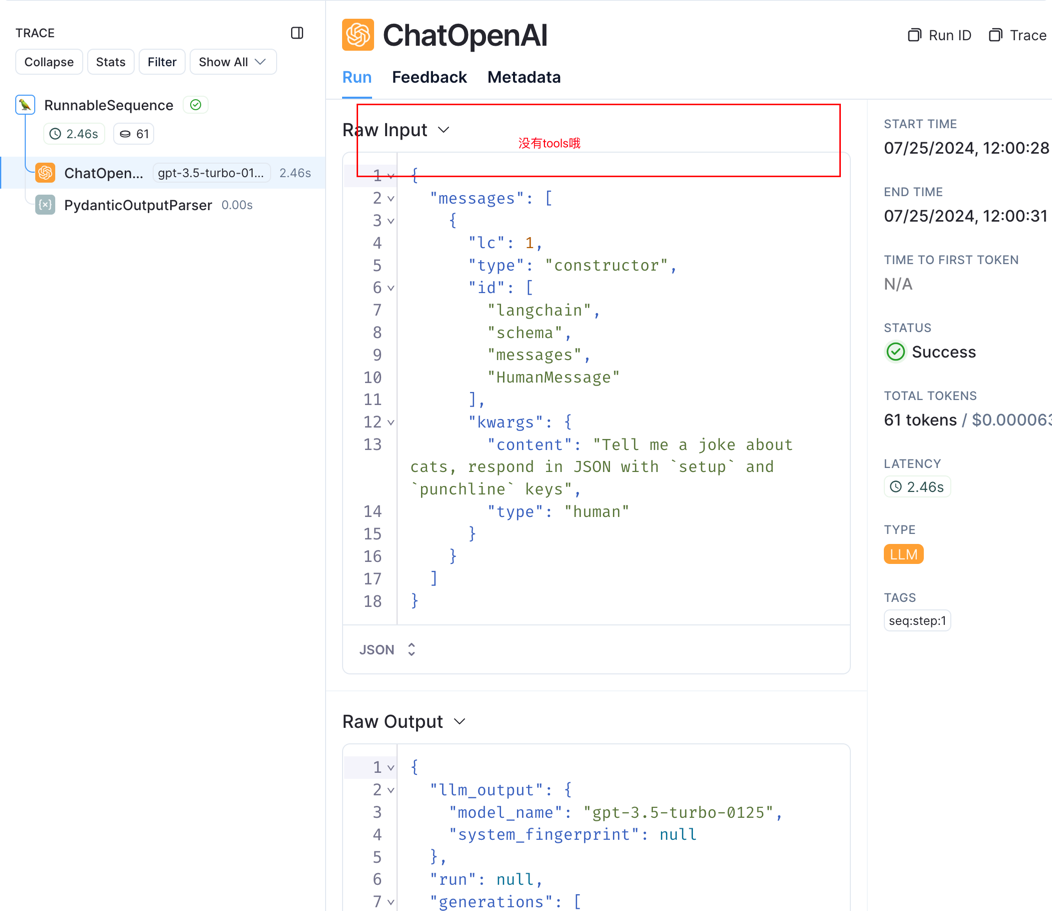Click the Collapse button
The width and height of the screenshot is (1052, 911).
[49, 62]
